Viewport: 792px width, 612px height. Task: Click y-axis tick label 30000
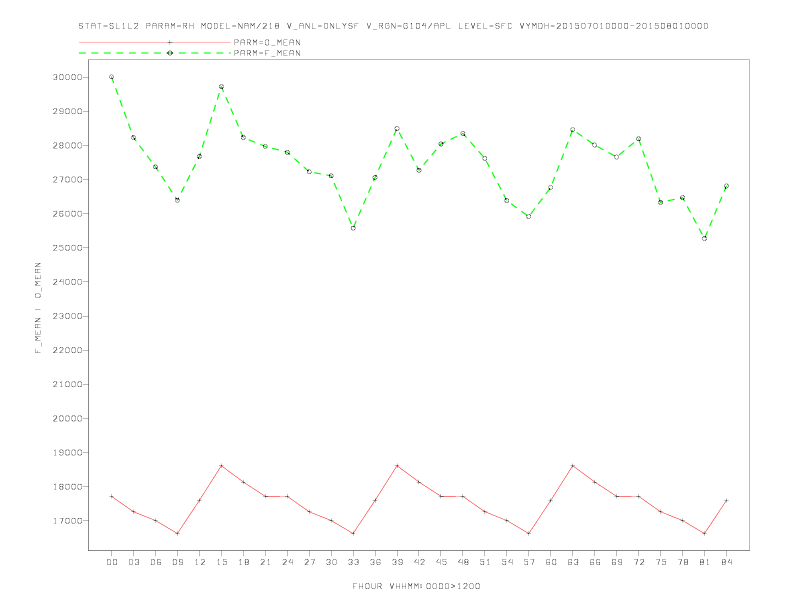click(67, 77)
